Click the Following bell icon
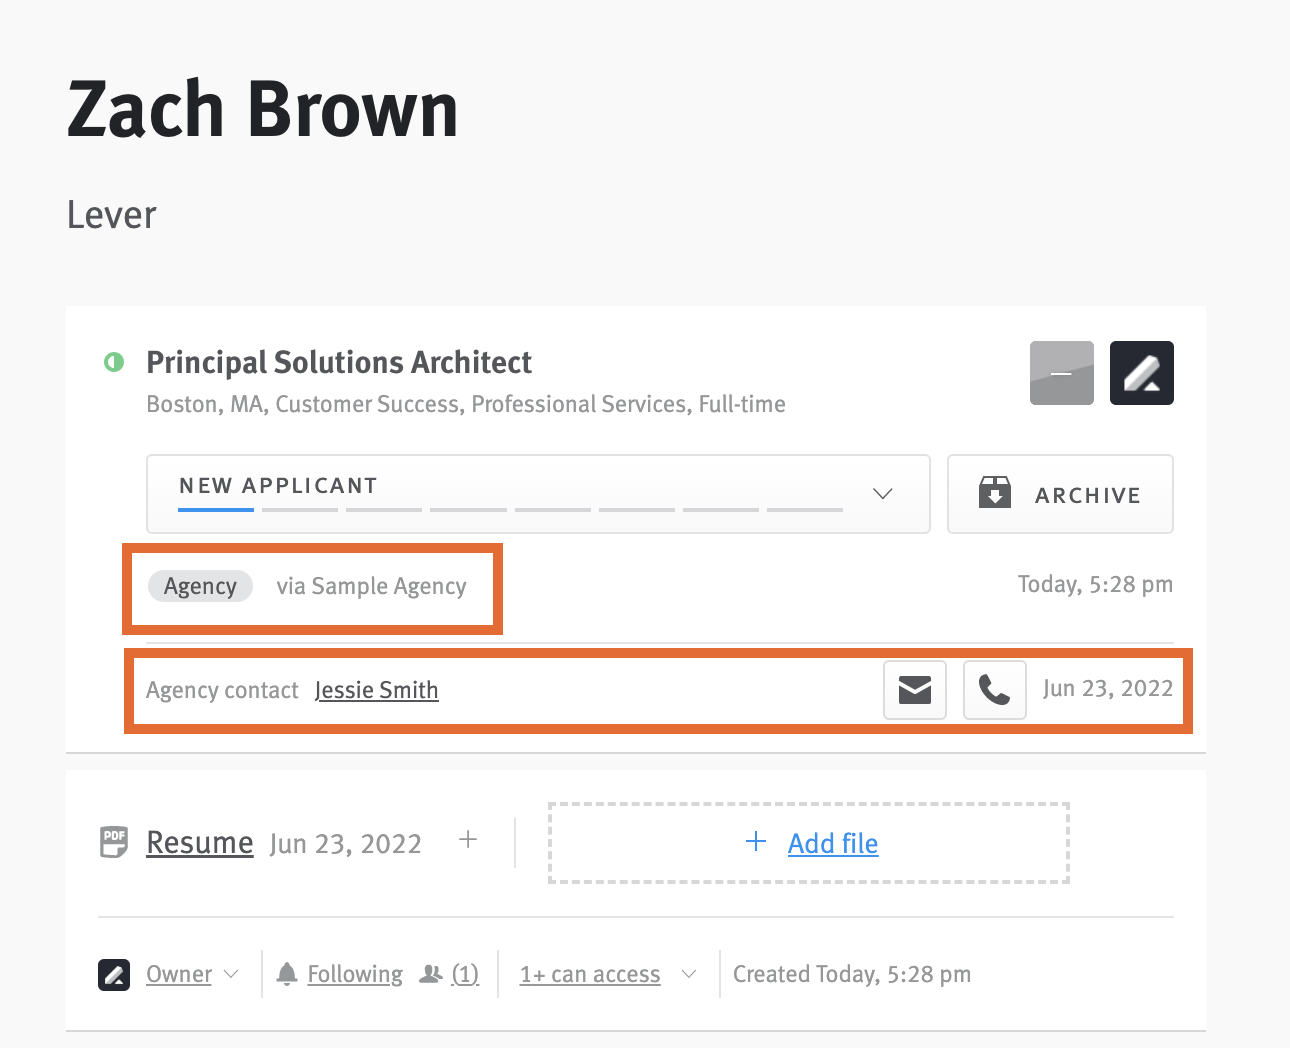Image resolution: width=1290 pixels, height=1048 pixels. 287,973
